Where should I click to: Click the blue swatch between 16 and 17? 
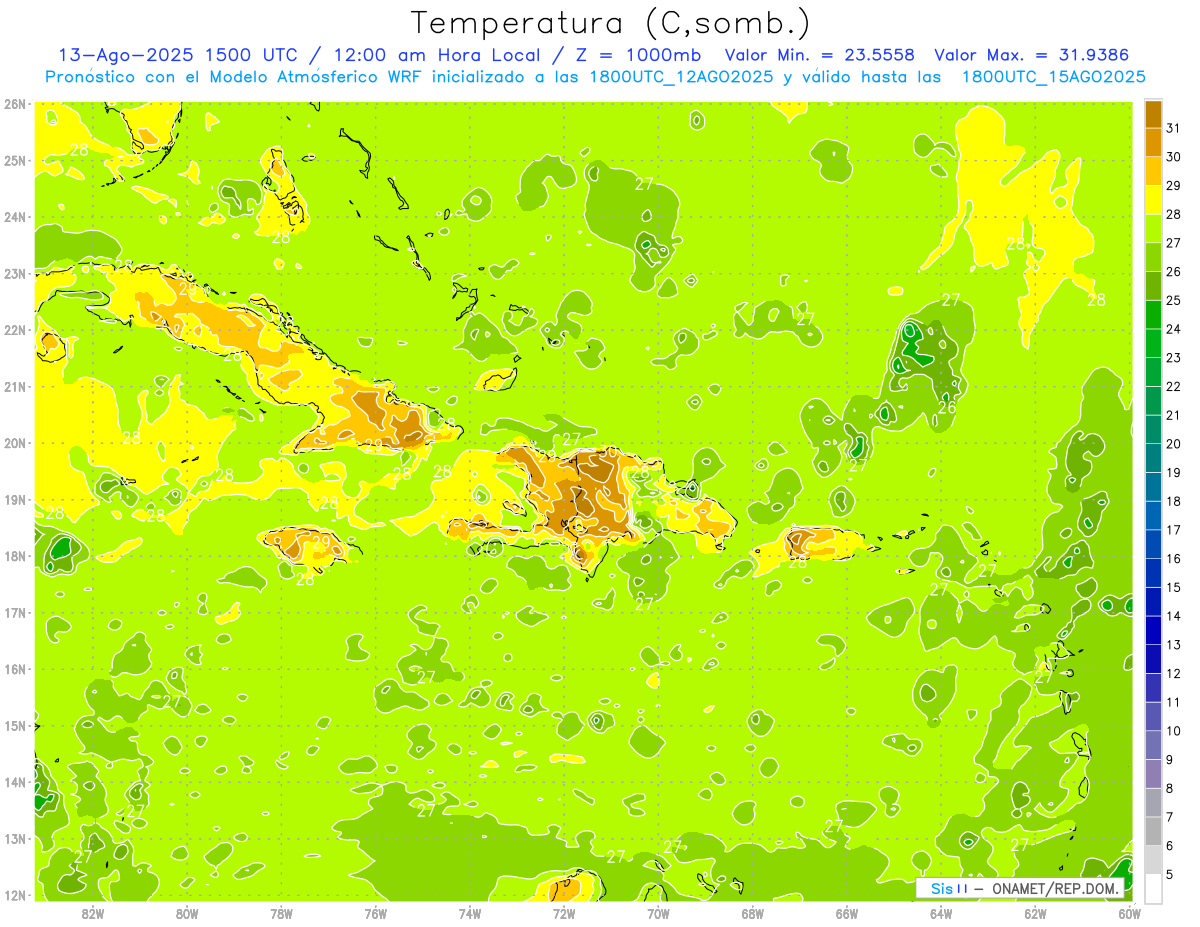1153,544
